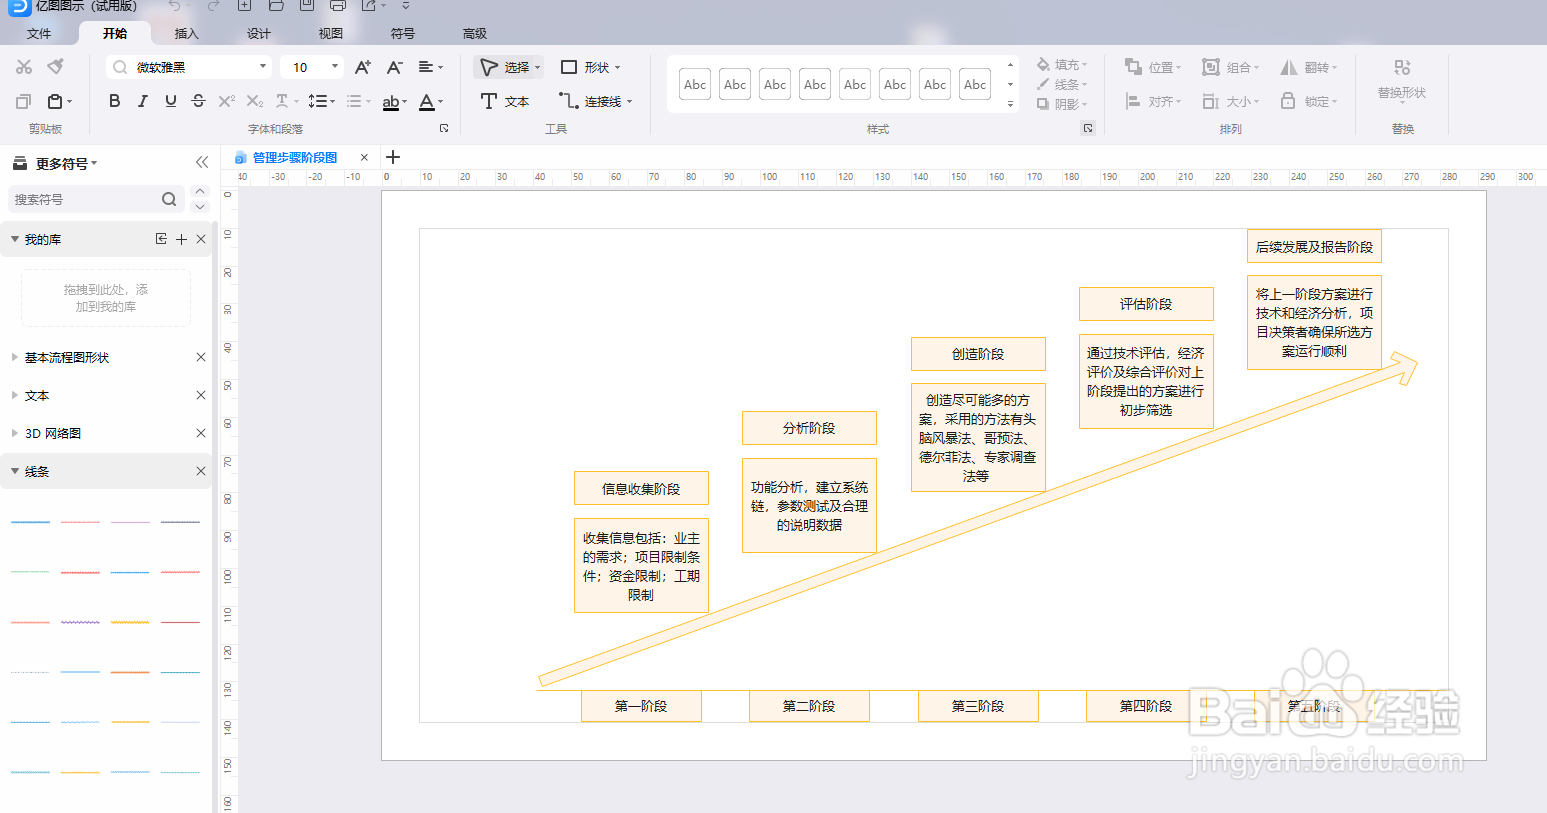Select the 管理步骤阶段图 document tab
The height and width of the screenshot is (813, 1547).
click(x=294, y=157)
